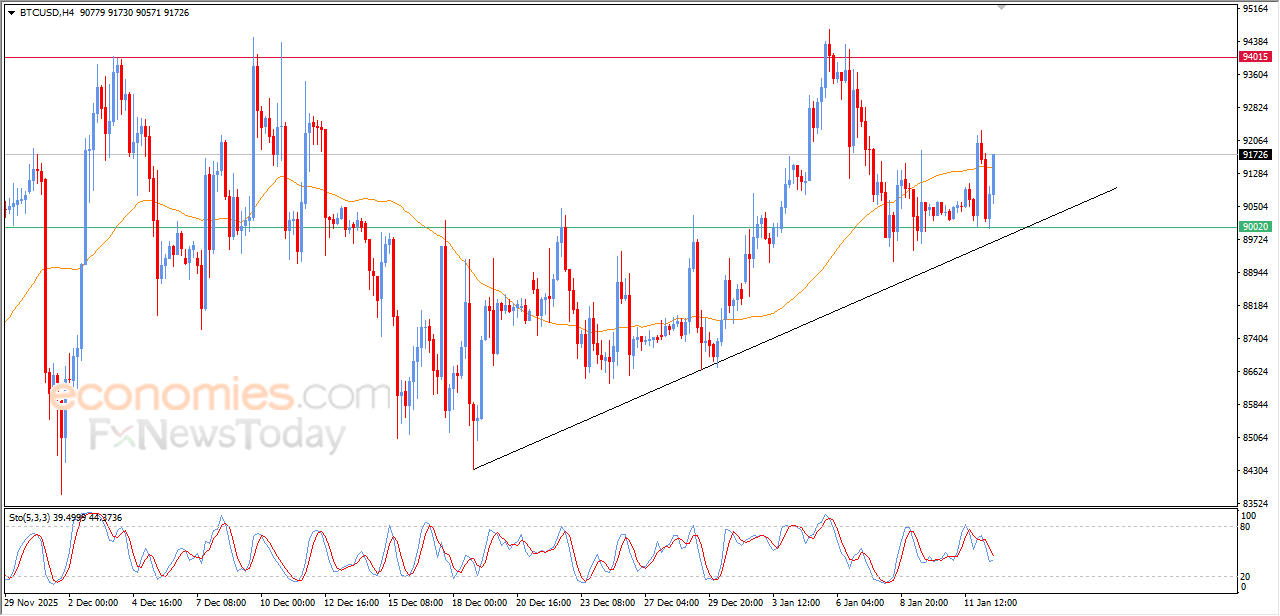Click the FxNewsToday watermark text
This screenshot has width=1280, height=616.
(217, 436)
